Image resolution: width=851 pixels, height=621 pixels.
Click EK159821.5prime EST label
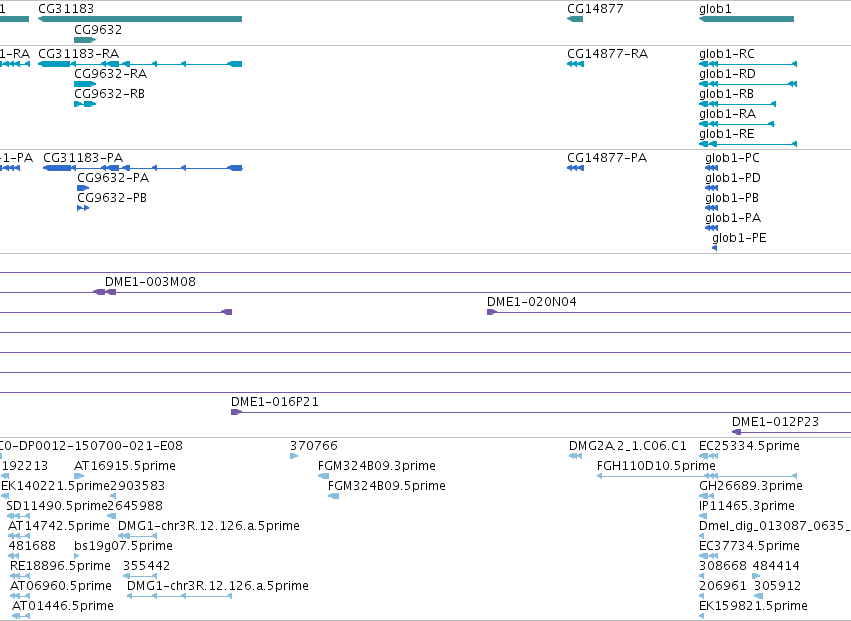pos(753,606)
